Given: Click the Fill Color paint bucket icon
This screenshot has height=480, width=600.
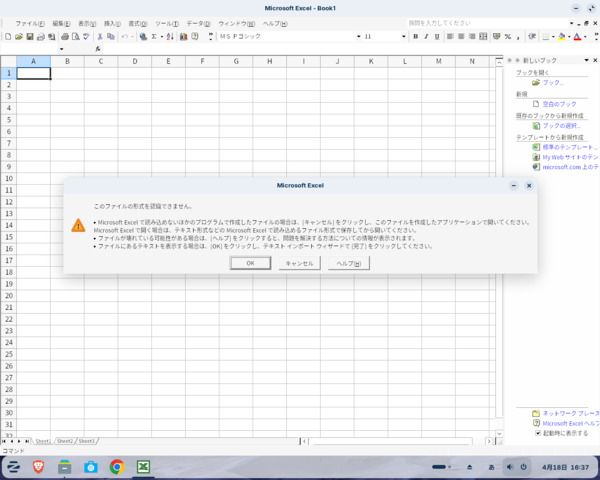Looking at the screenshot, I should (x=561, y=36).
